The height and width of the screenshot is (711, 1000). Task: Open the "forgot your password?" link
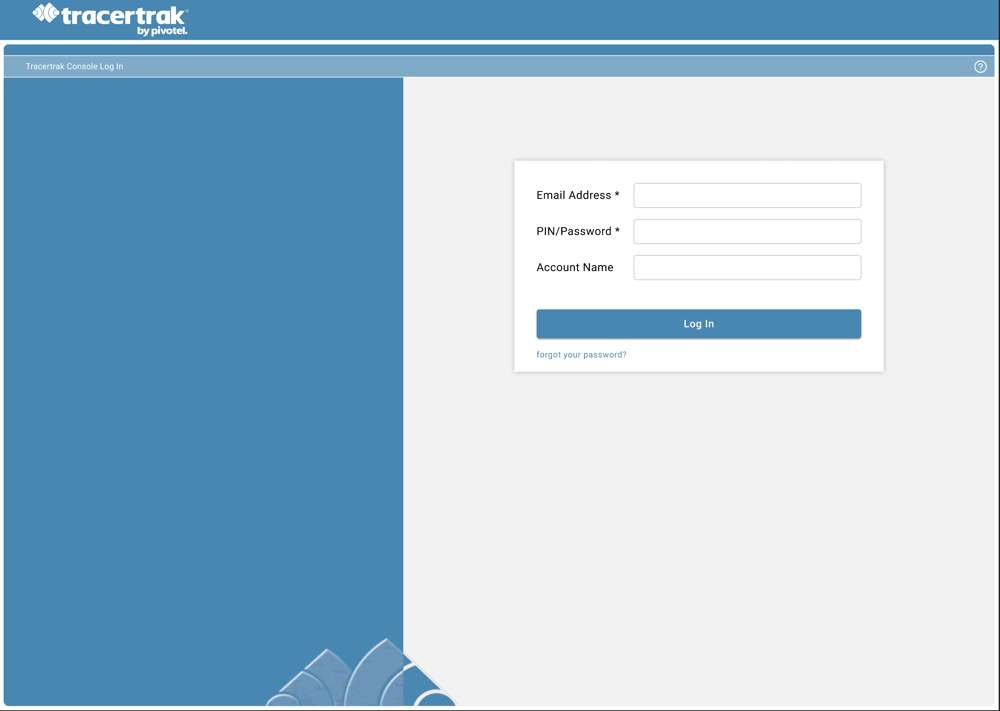pyautogui.click(x=581, y=355)
